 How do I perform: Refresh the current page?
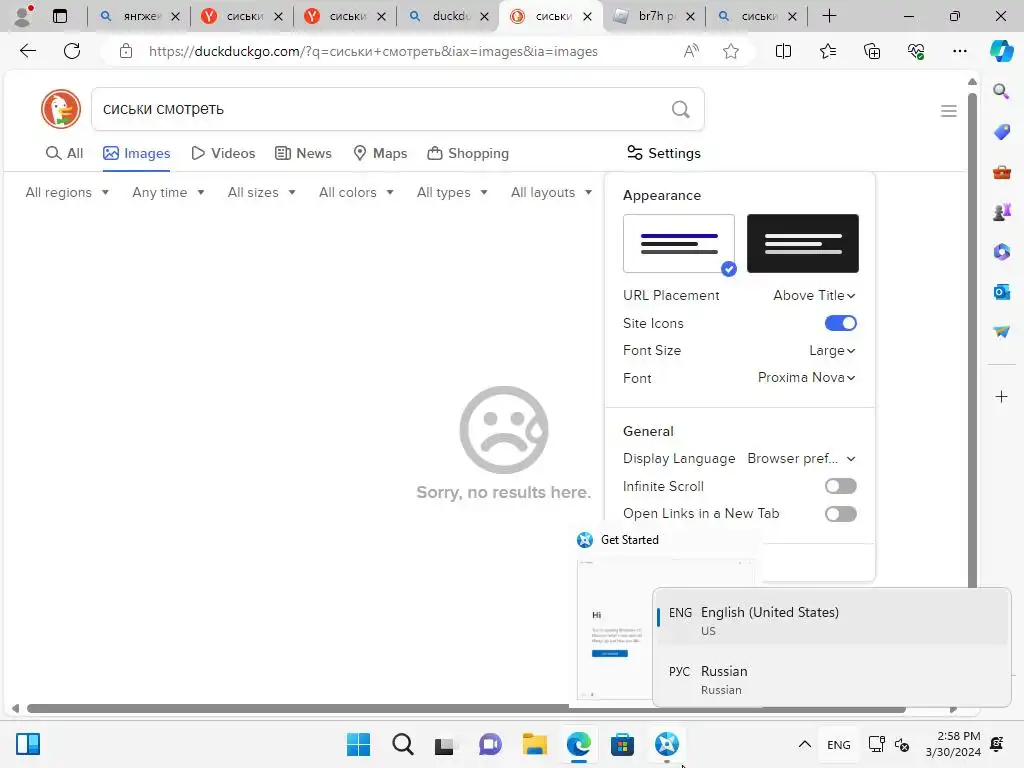pyautogui.click(x=72, y=51)
